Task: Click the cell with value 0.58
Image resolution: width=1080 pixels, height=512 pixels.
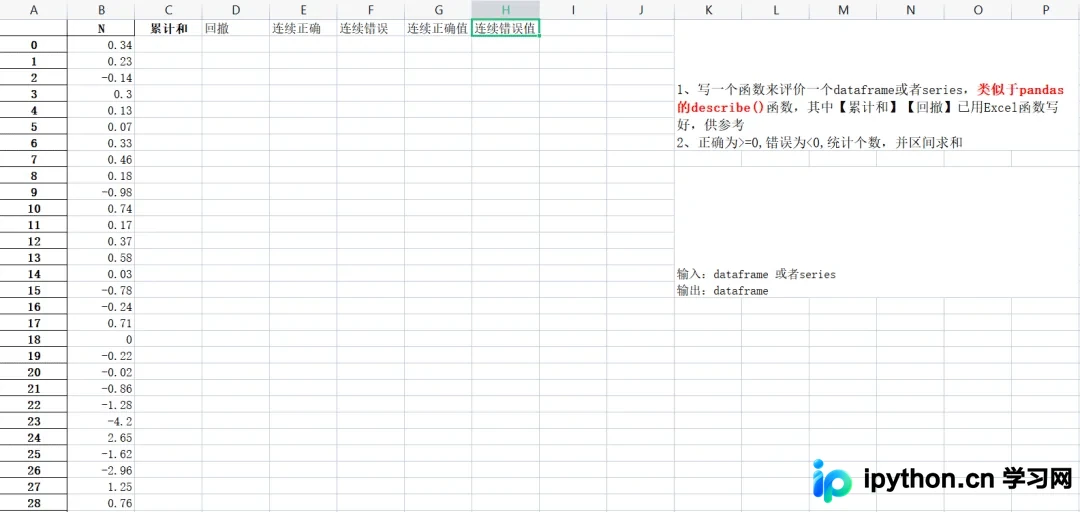Action: (x=101, y=258)
